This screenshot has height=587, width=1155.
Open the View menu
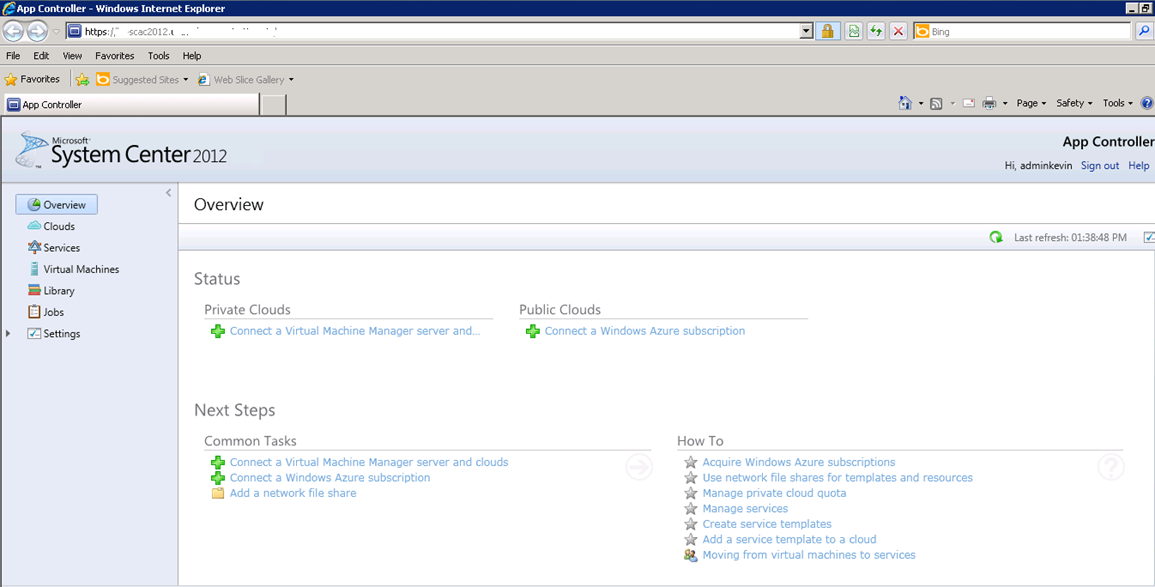(x=72, y=56)
